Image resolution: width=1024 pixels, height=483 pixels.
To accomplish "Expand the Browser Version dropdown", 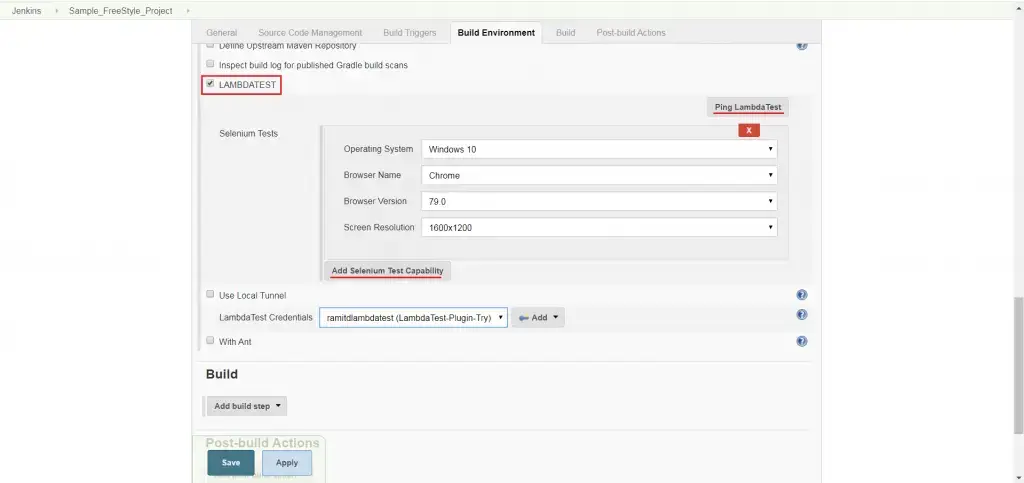I will point(599,201).
